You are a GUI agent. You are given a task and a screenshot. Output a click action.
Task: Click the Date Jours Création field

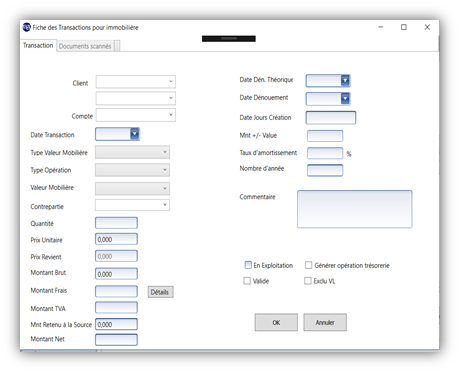click(x=331, y=118)
